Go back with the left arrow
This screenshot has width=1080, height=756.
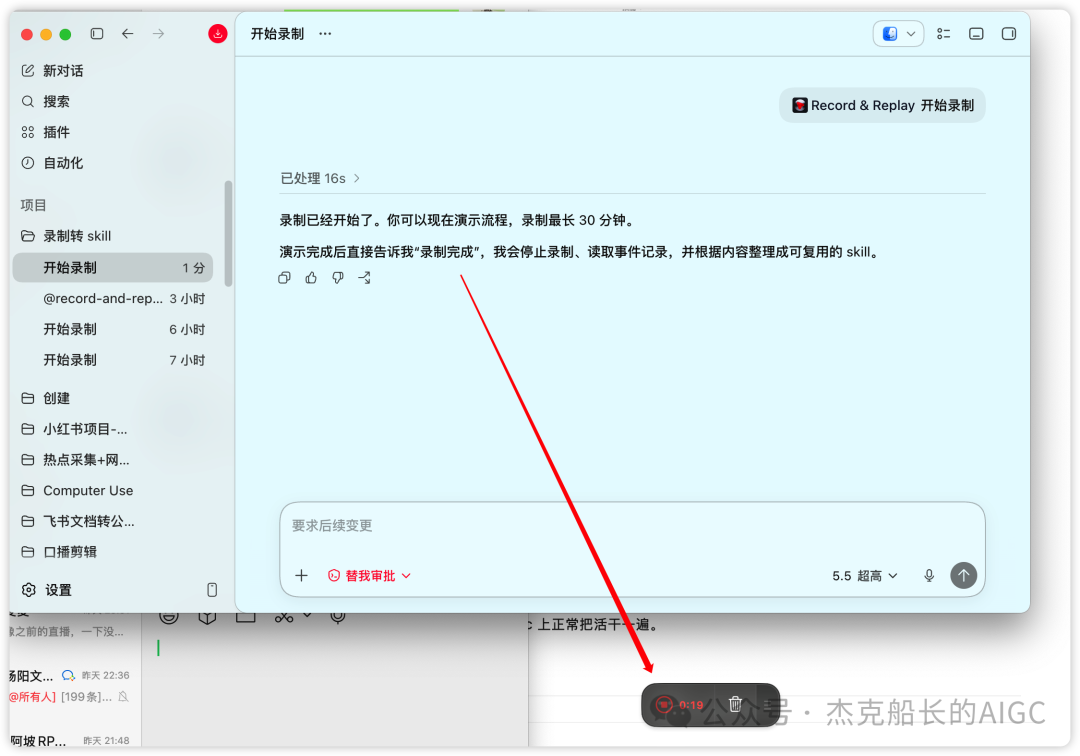[127, 34]
